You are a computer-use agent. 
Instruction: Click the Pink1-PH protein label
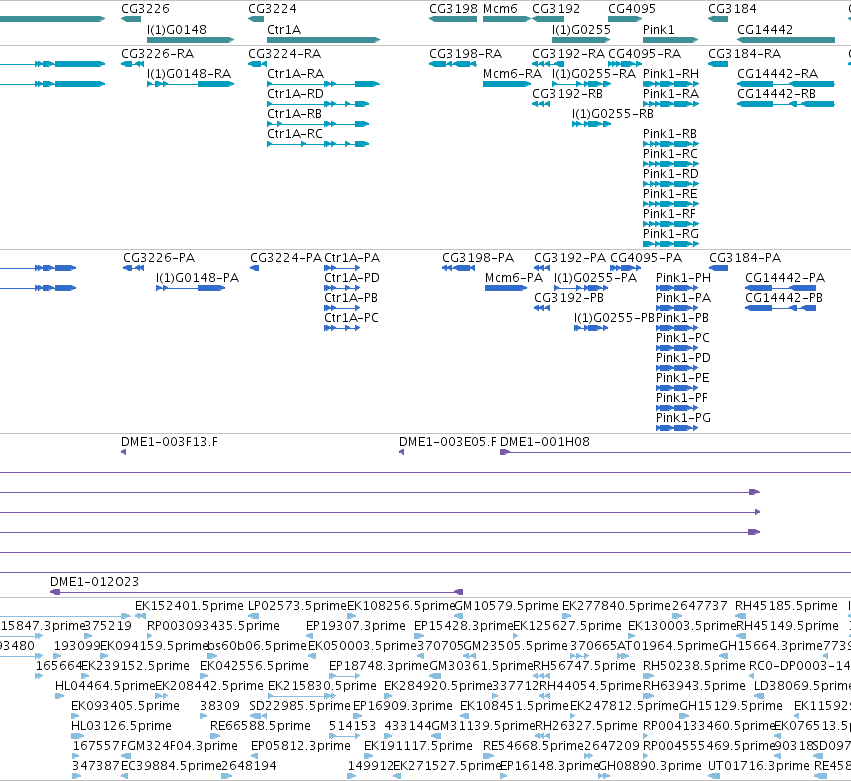coord(683,278)
